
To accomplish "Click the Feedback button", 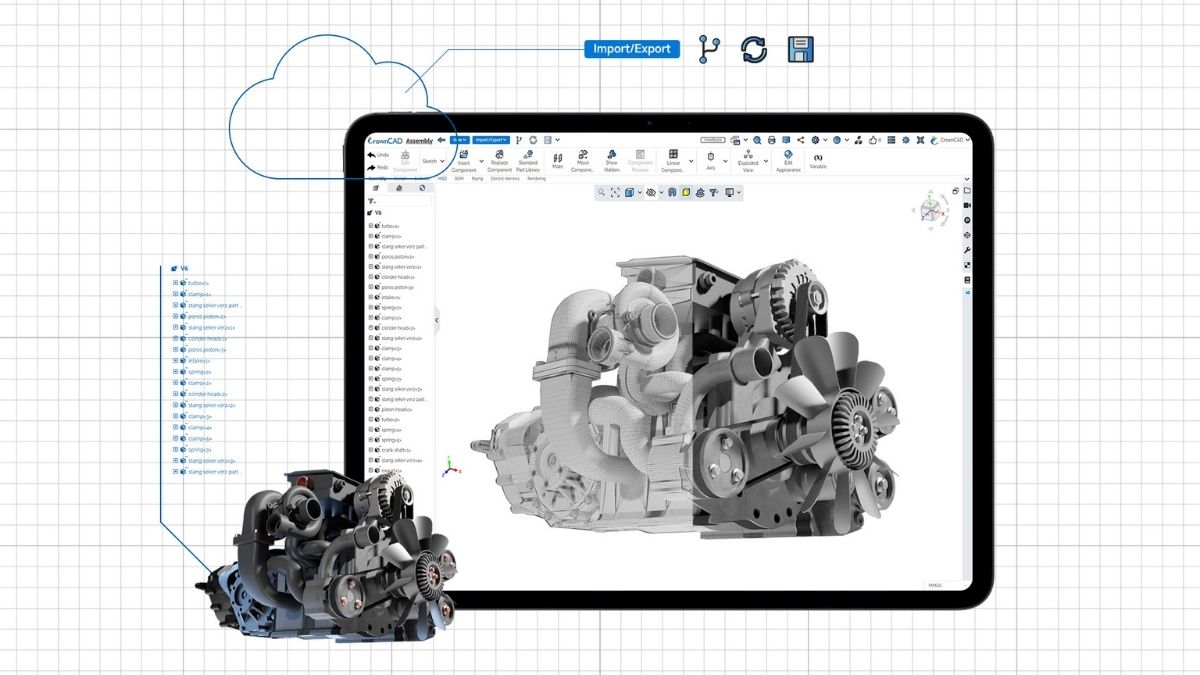I will coord(713,140).
